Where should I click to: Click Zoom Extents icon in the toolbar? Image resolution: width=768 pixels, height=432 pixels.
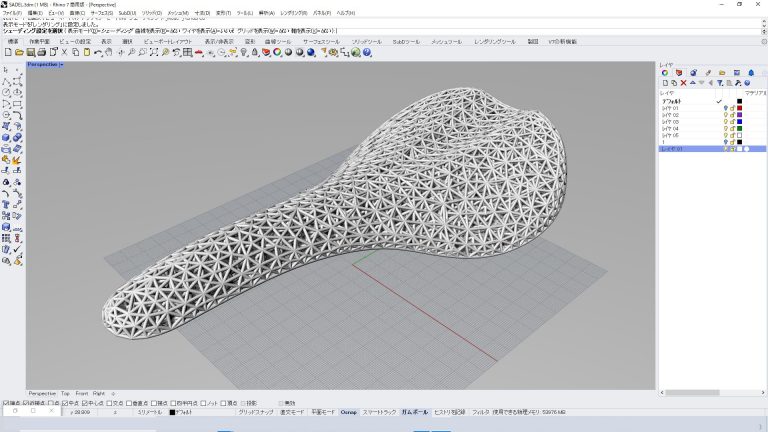tap(154, 52)
